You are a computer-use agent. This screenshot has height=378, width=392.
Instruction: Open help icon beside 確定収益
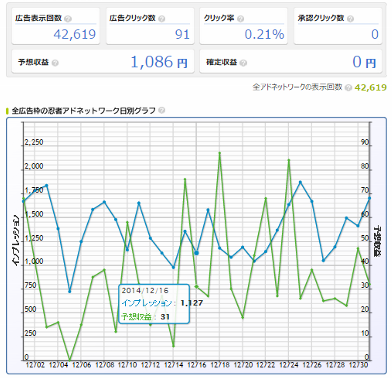click(x=243, y=63)
